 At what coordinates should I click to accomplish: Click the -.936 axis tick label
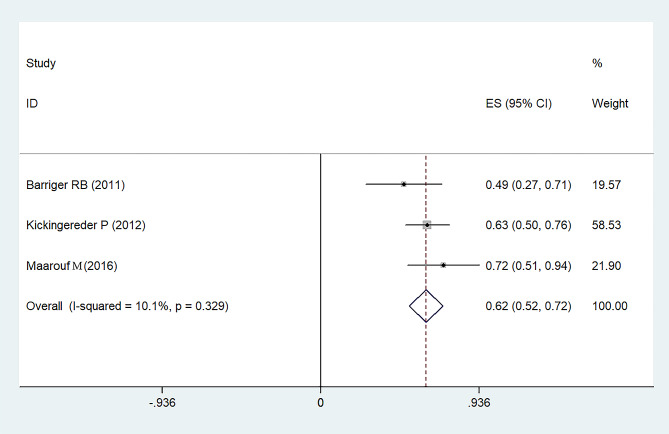(162, 402)
